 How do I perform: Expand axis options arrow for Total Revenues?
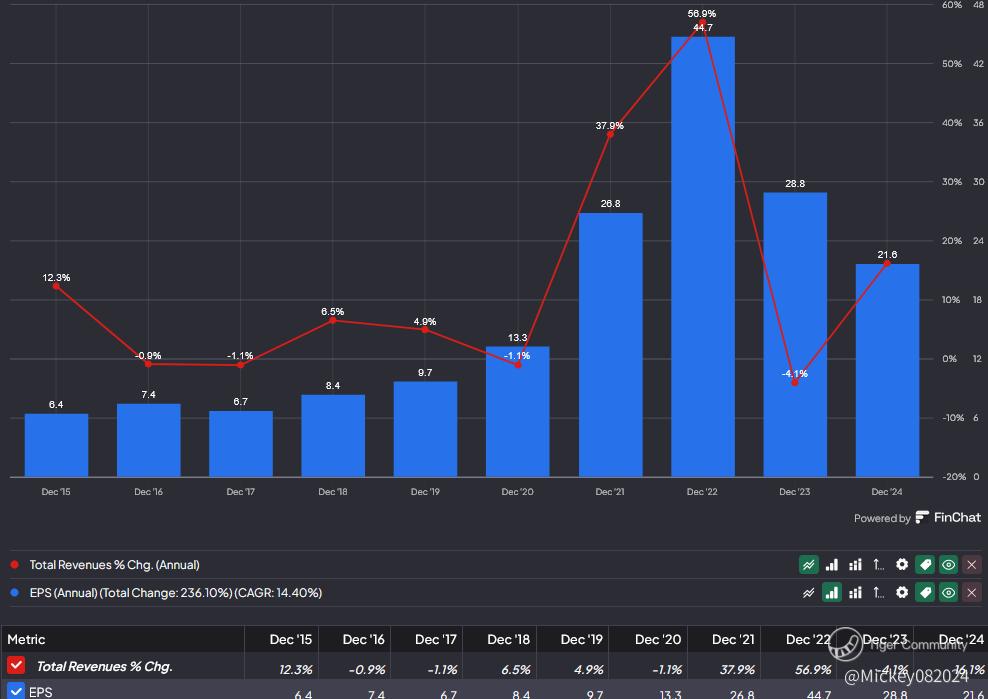(x=879, y=565)
